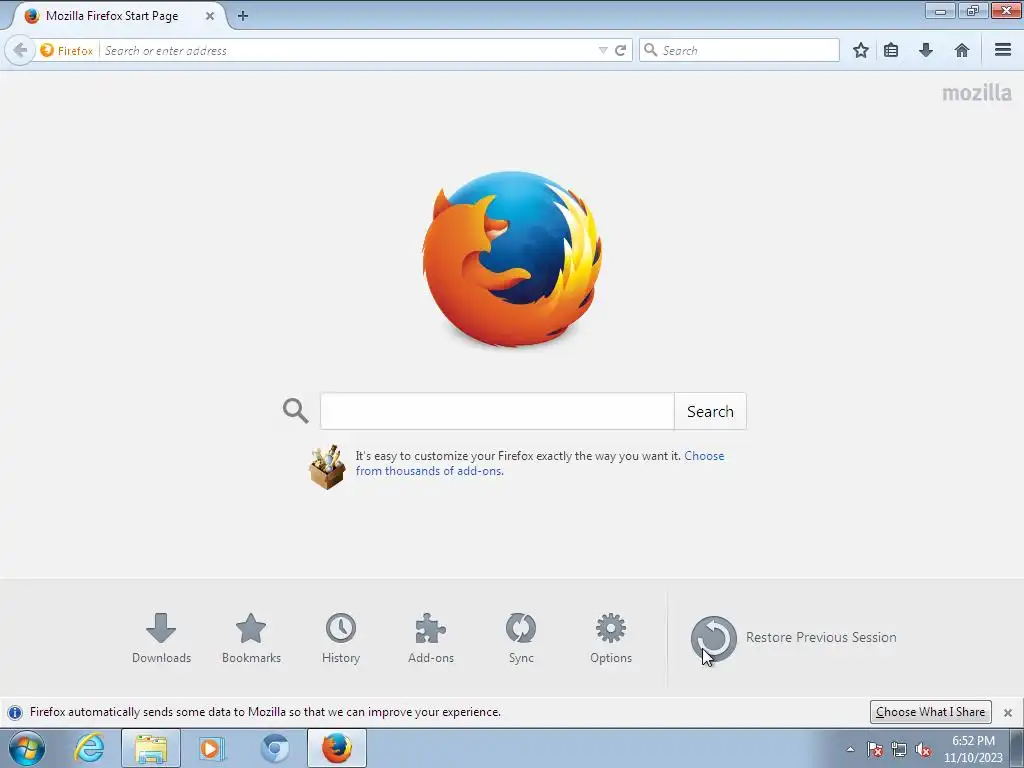Reload the current page
This screenshot has width=1024, height=768.
pos(620,50)
